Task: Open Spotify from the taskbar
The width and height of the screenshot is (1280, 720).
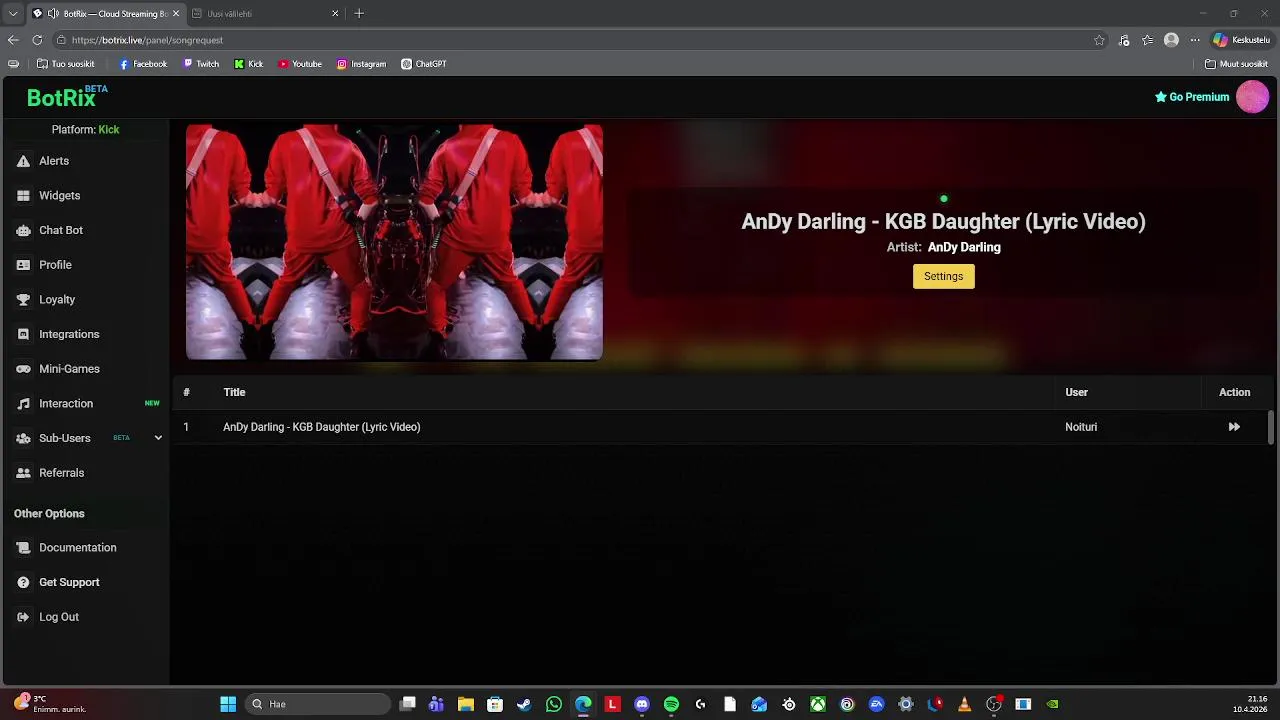Action: click(x=671, y=704)
